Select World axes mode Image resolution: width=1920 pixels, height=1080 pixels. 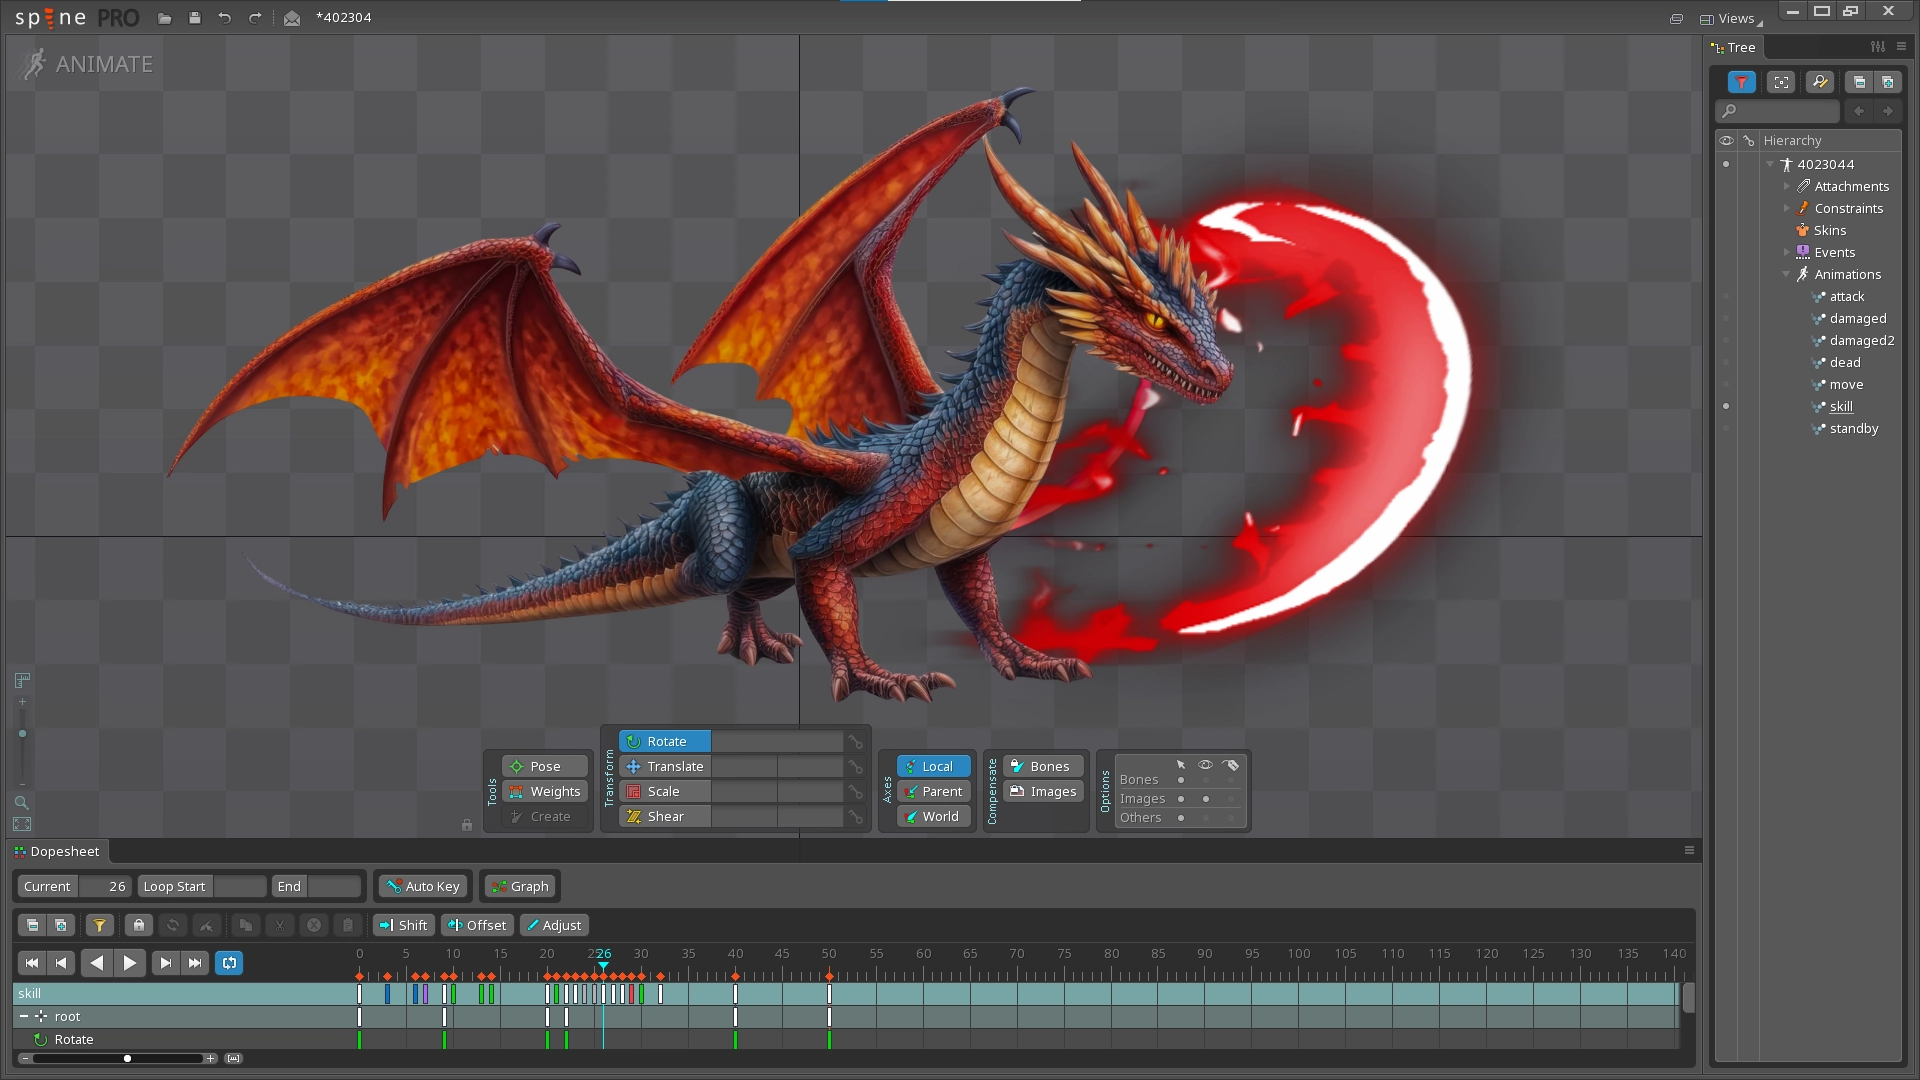click(x=933, y=816)
